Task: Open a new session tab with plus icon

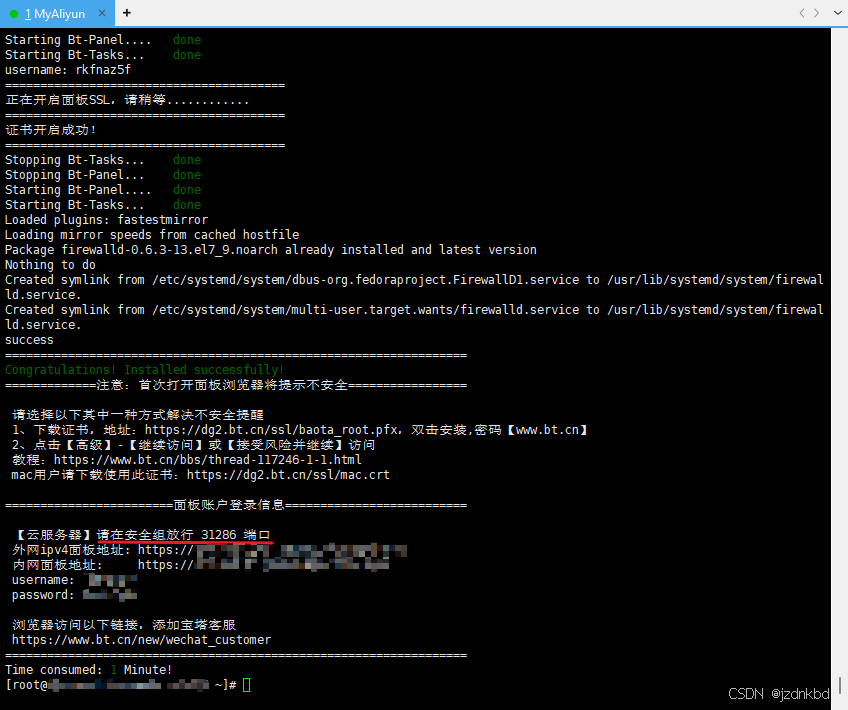Action: tap(127, 12)
